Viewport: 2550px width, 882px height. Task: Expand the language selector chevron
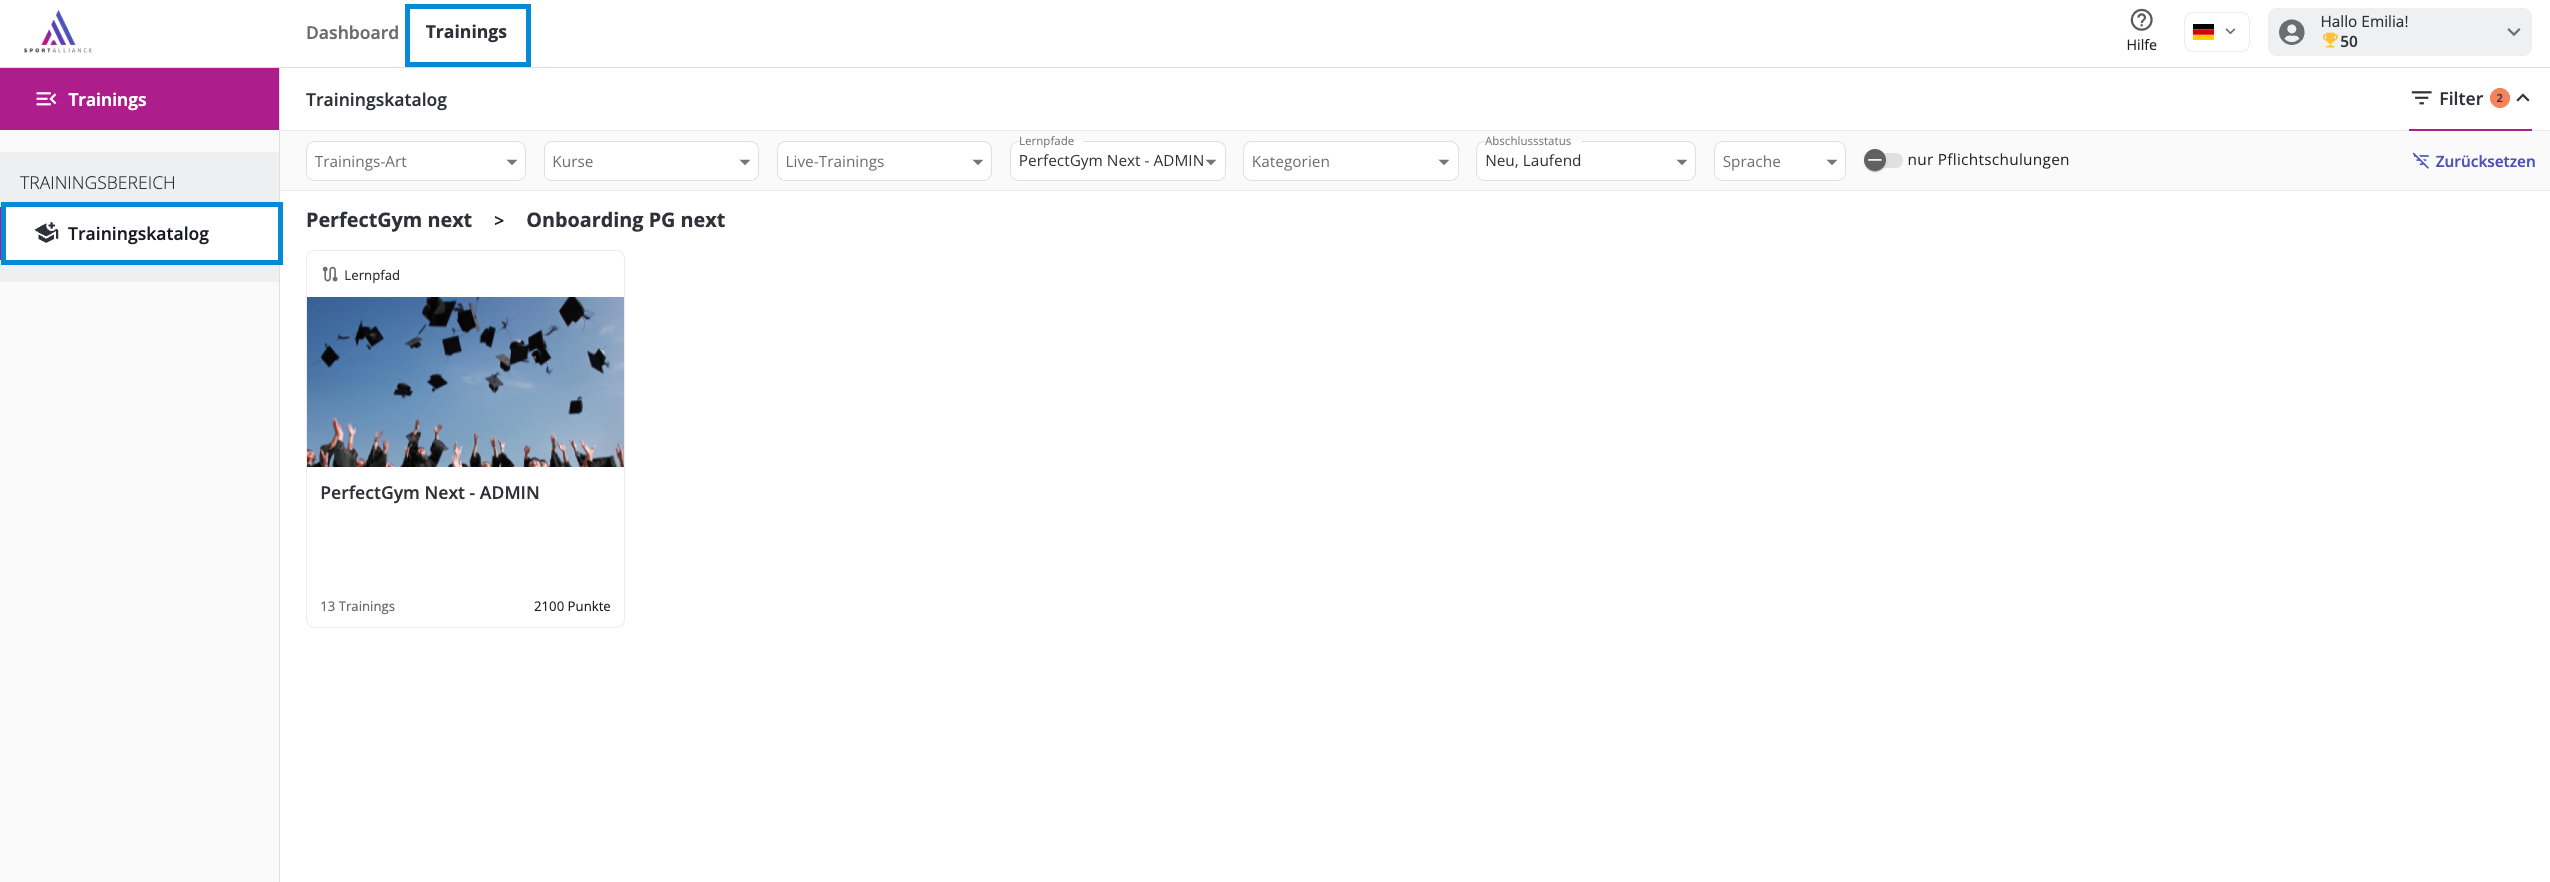pos(2230,32)
